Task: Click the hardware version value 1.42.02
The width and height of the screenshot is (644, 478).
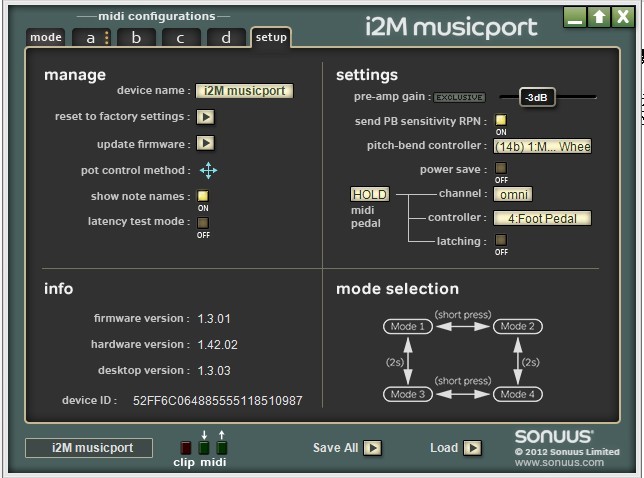Action: 218,345
